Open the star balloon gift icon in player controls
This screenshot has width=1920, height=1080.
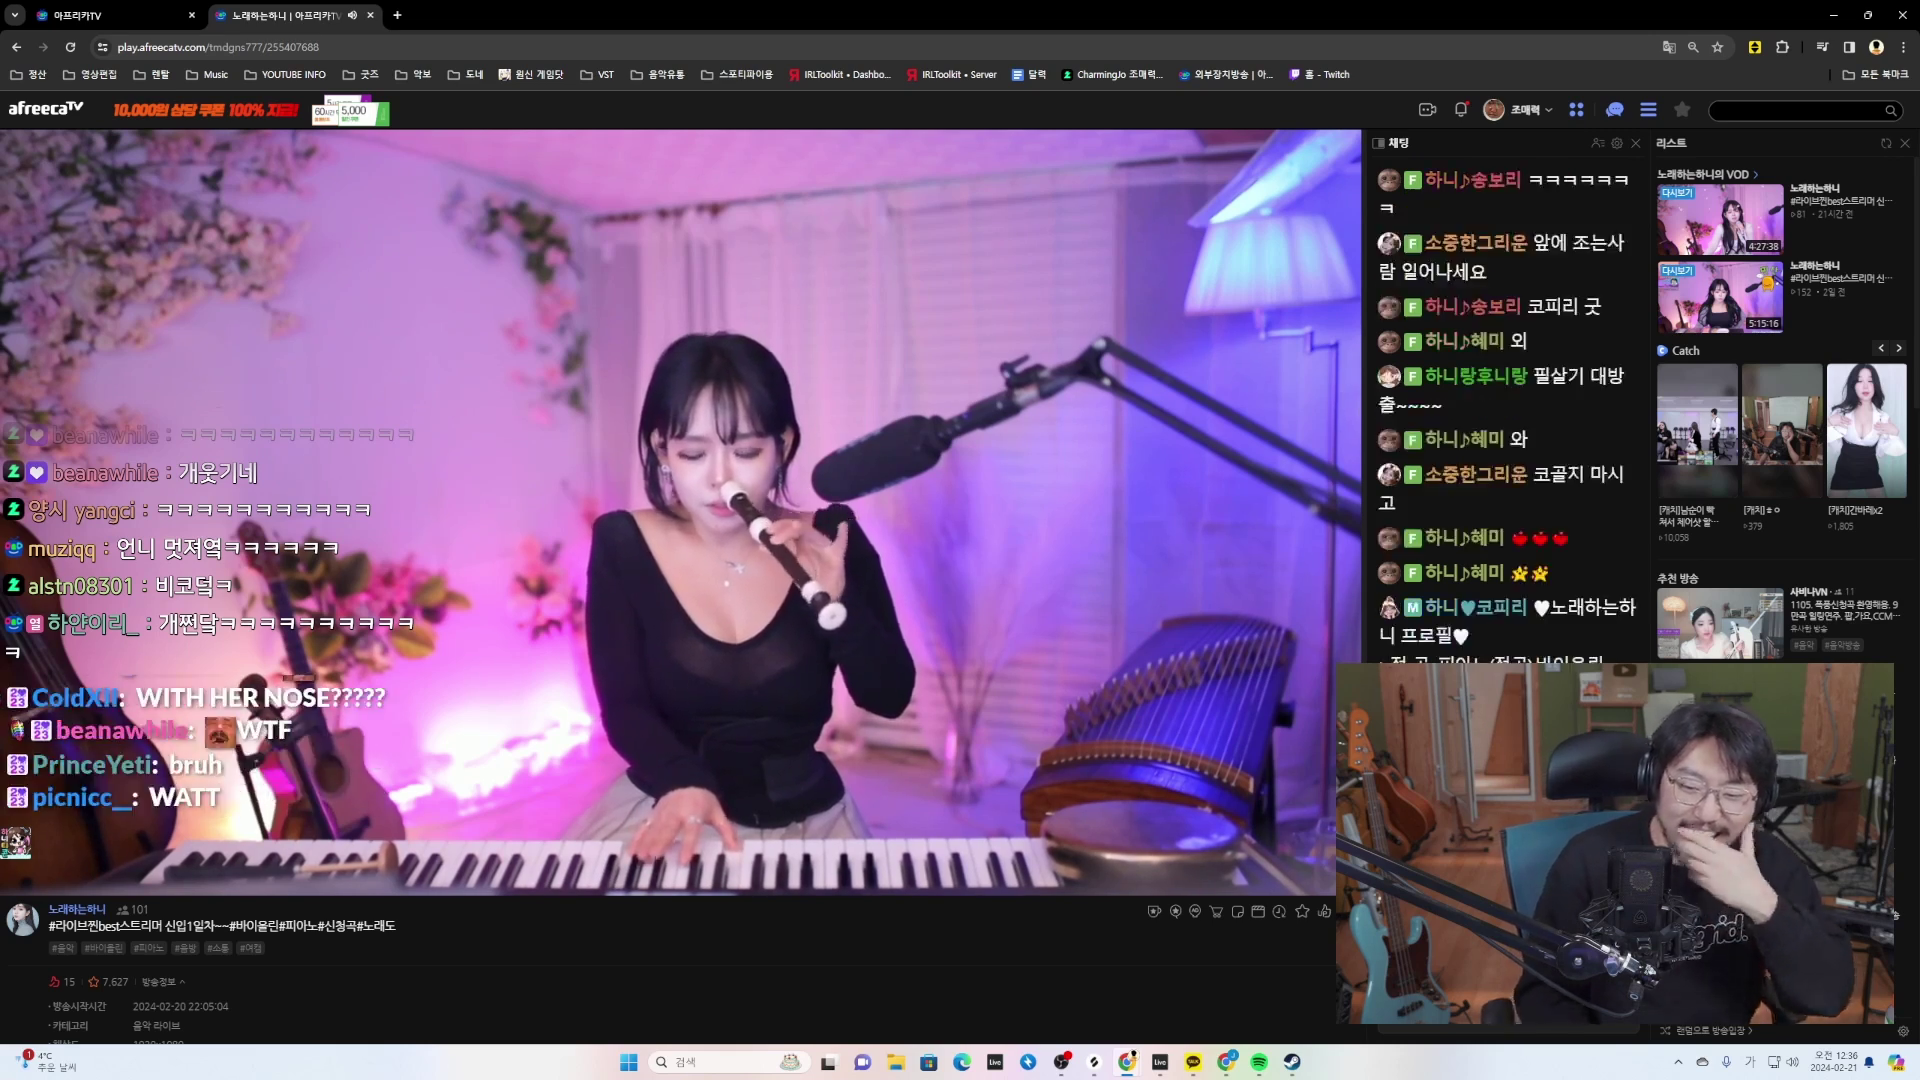[1175, 911]
